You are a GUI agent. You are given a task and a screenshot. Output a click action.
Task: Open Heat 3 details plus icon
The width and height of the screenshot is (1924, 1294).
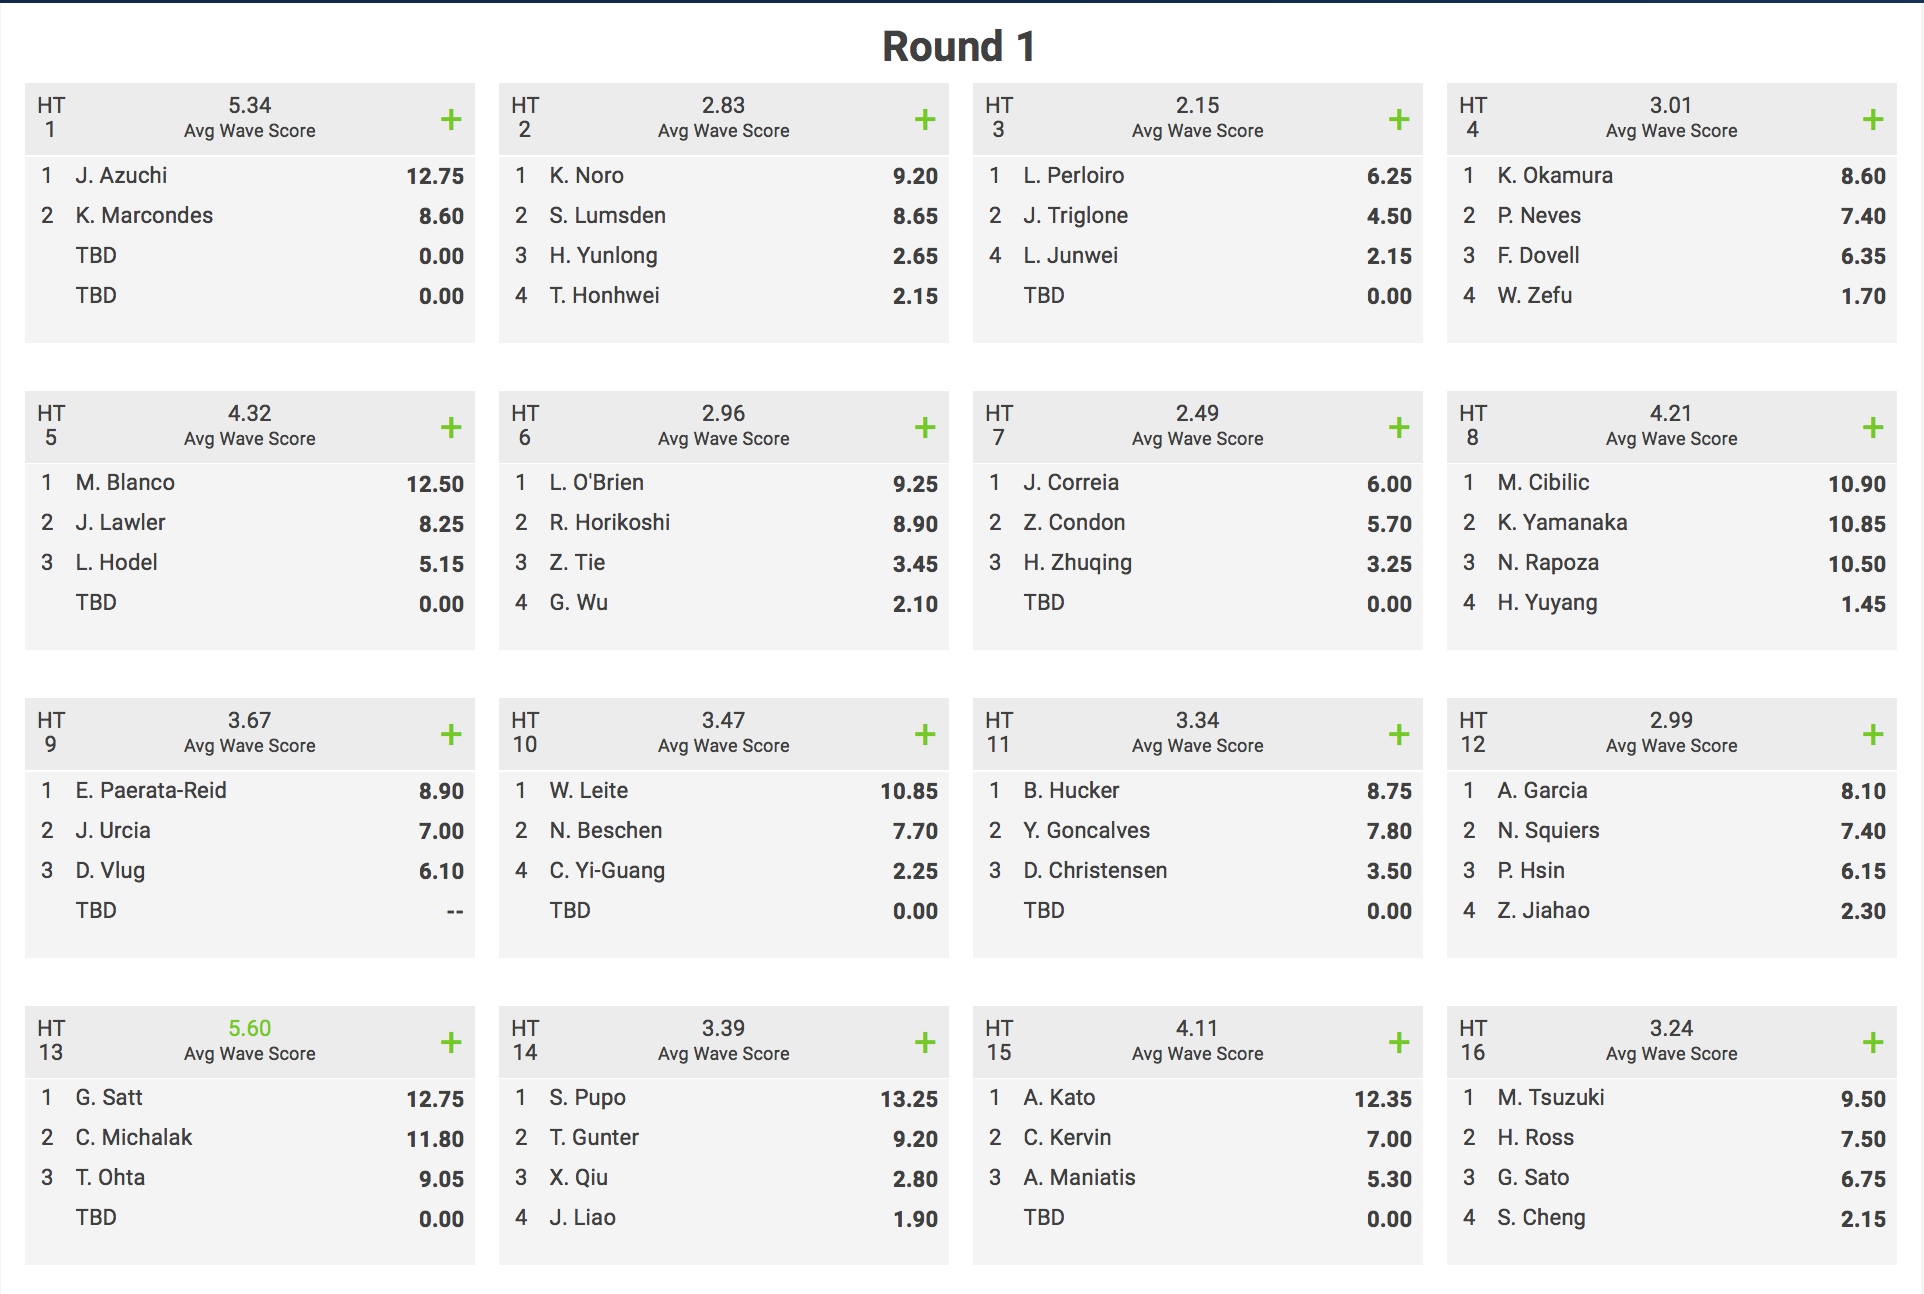click(1399, 120)
